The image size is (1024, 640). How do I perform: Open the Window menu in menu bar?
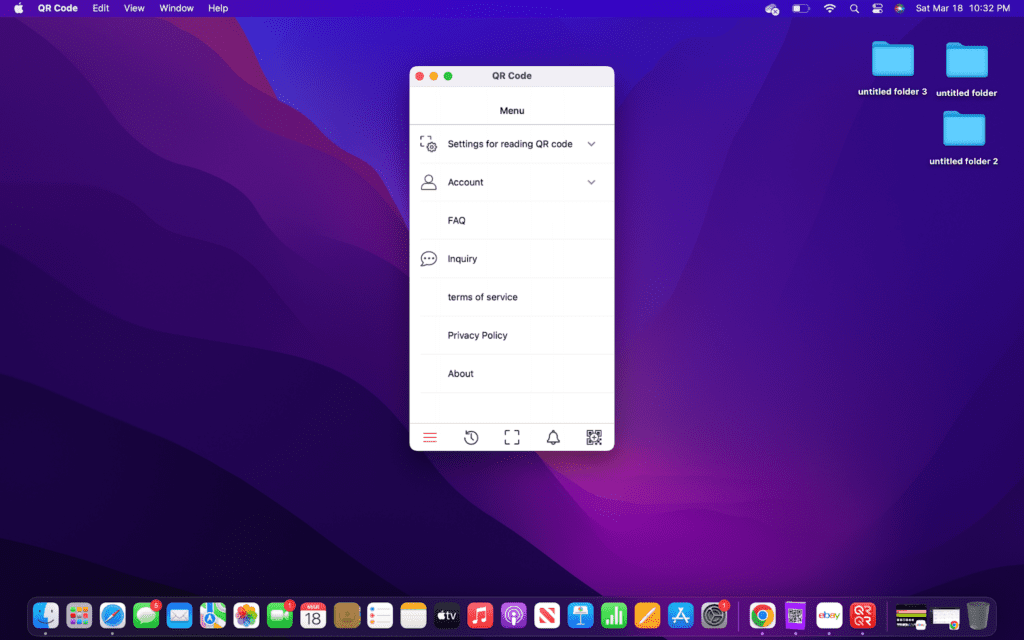pos(176,8)
